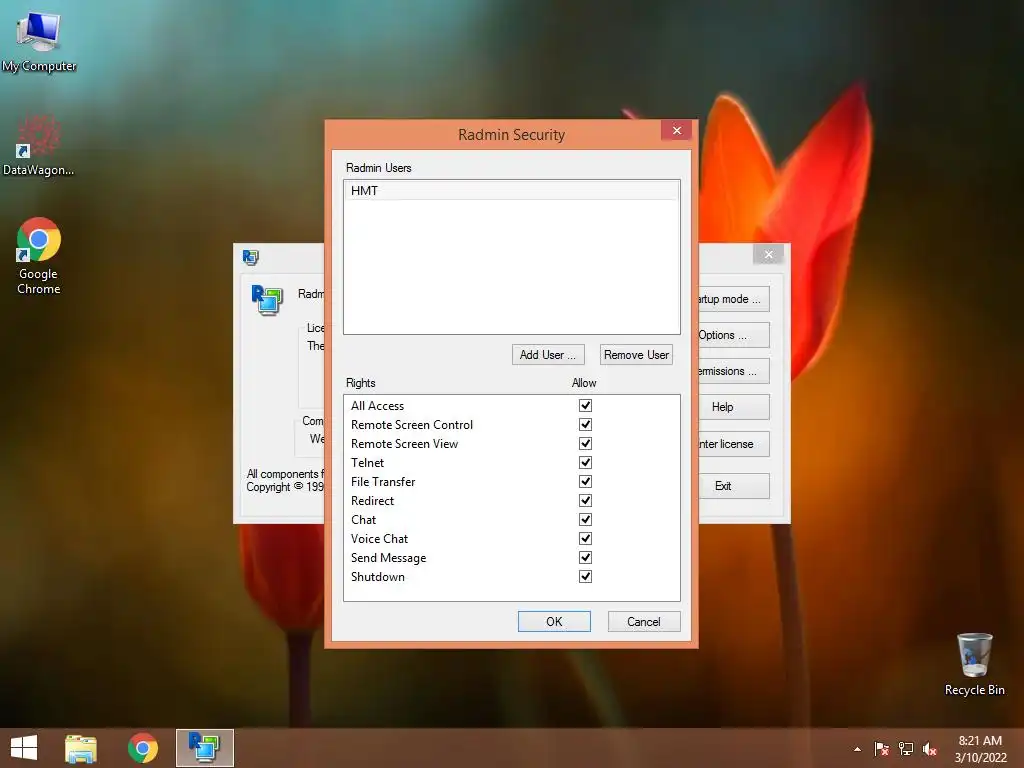Image resolution: width=1024 pixels, height=768 pixels.
Task: Uncheck the Telnet right
Action: pyautogui.click(x=585, y=462)
